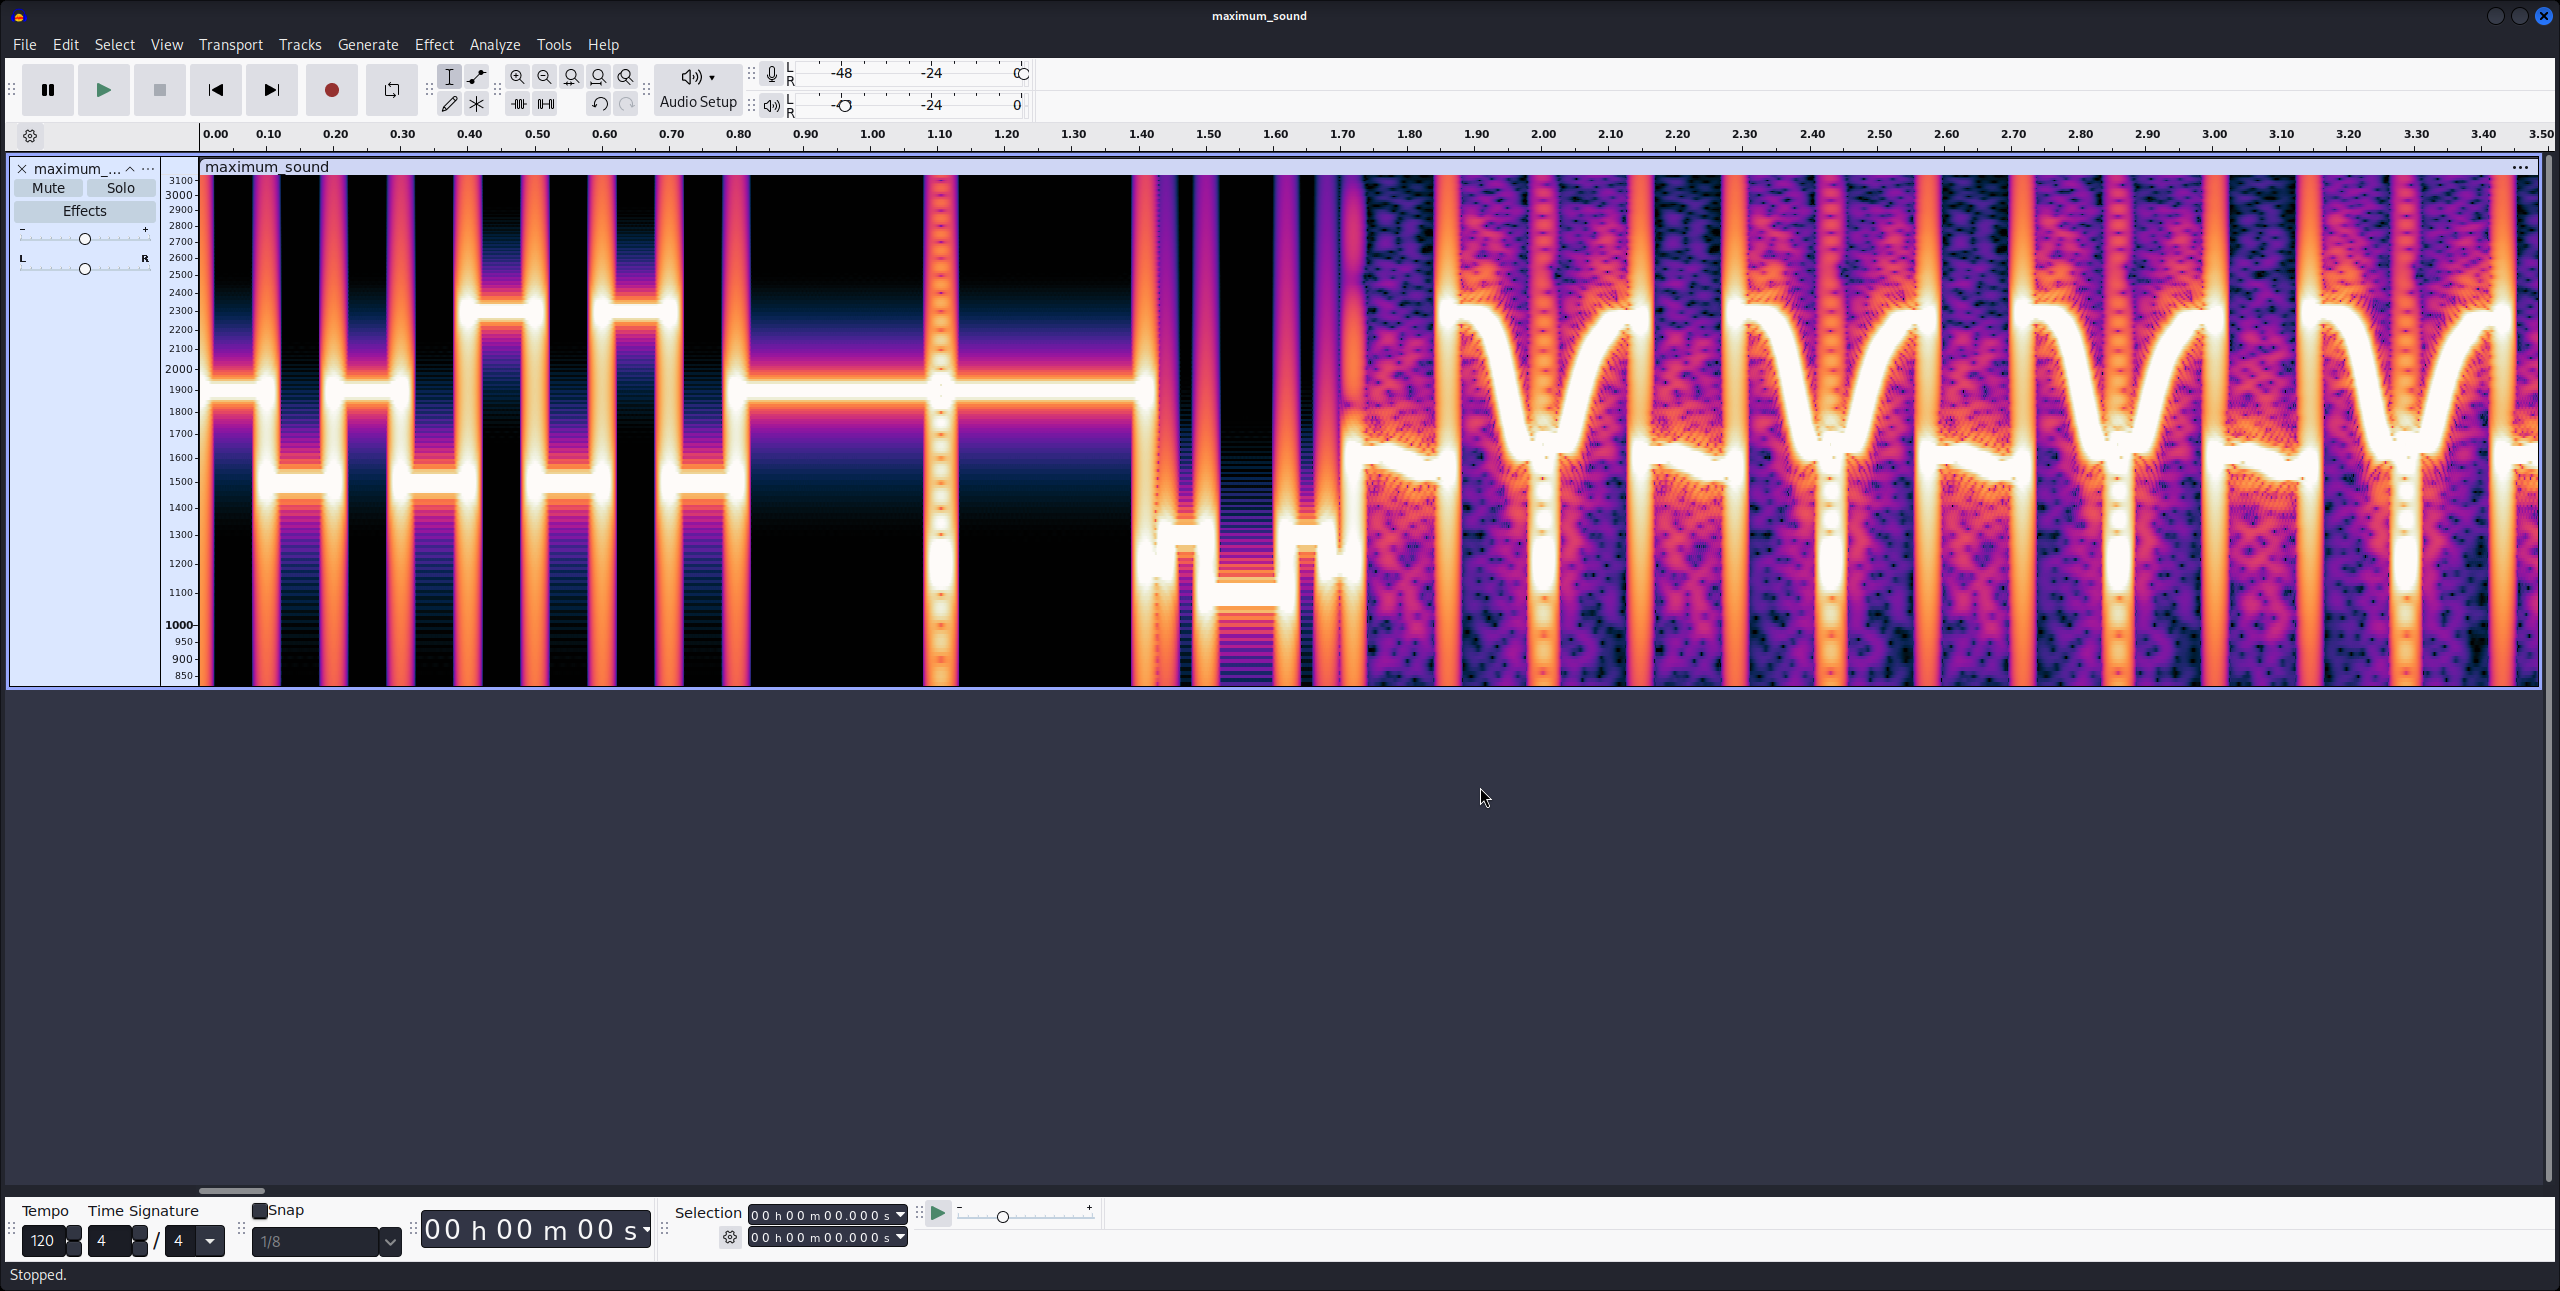Click the Zoom In icon
2560x1291 pixels.
[518, 76]
